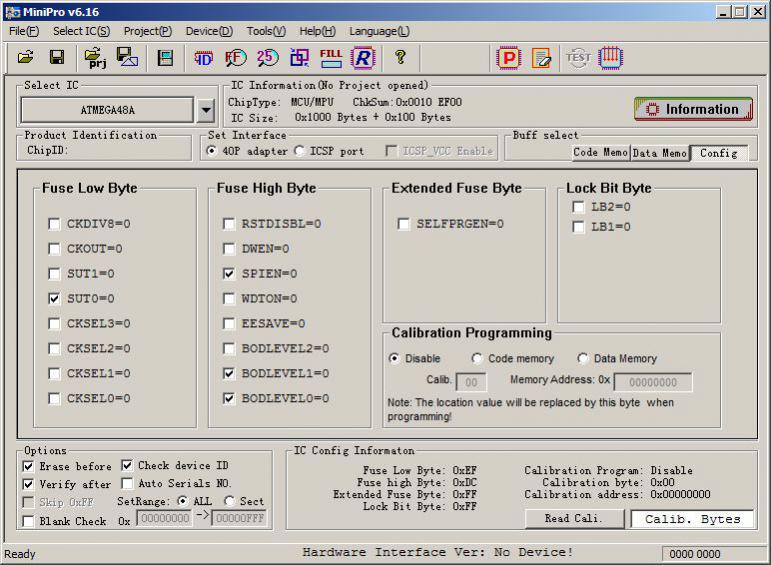The image size is (771, 565).
Task: Click the ID chip toolbar icon
Action: click(x=203, y=58)
